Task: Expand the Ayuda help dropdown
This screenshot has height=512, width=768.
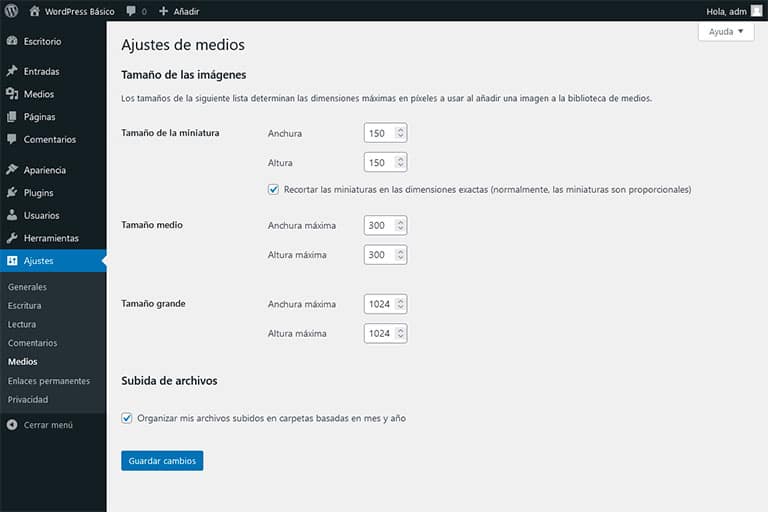Action: tap(726, 32)
